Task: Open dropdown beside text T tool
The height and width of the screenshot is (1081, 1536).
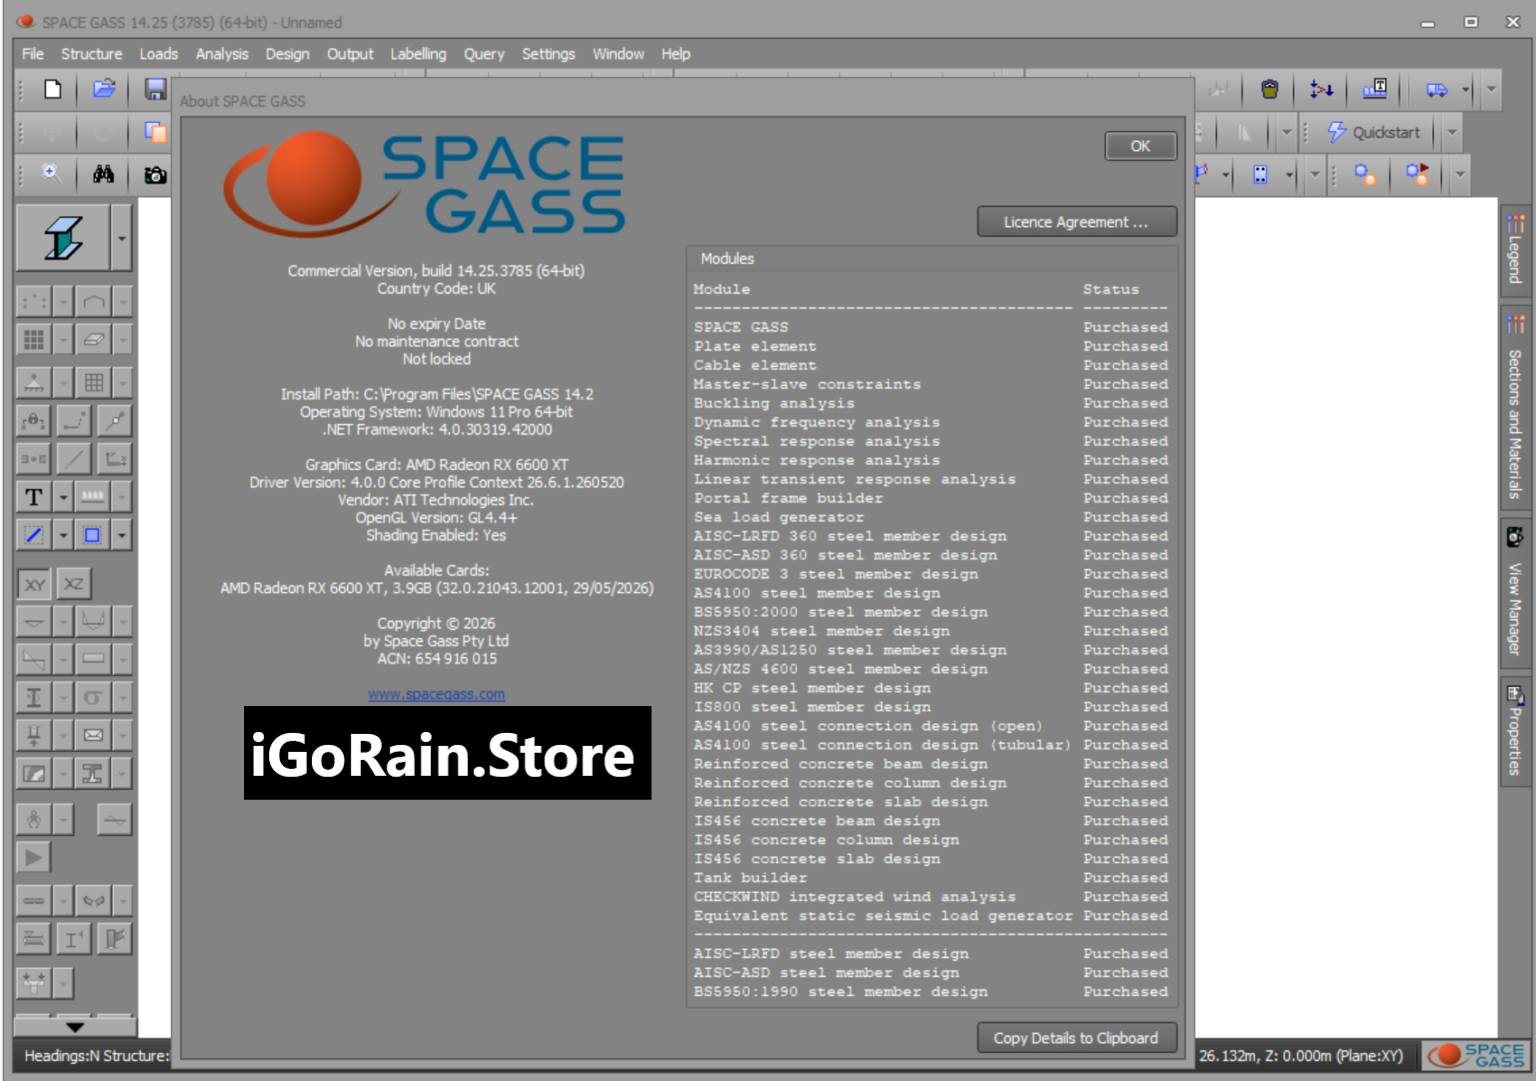Action: pyautogui.click(x=63, y=497)
